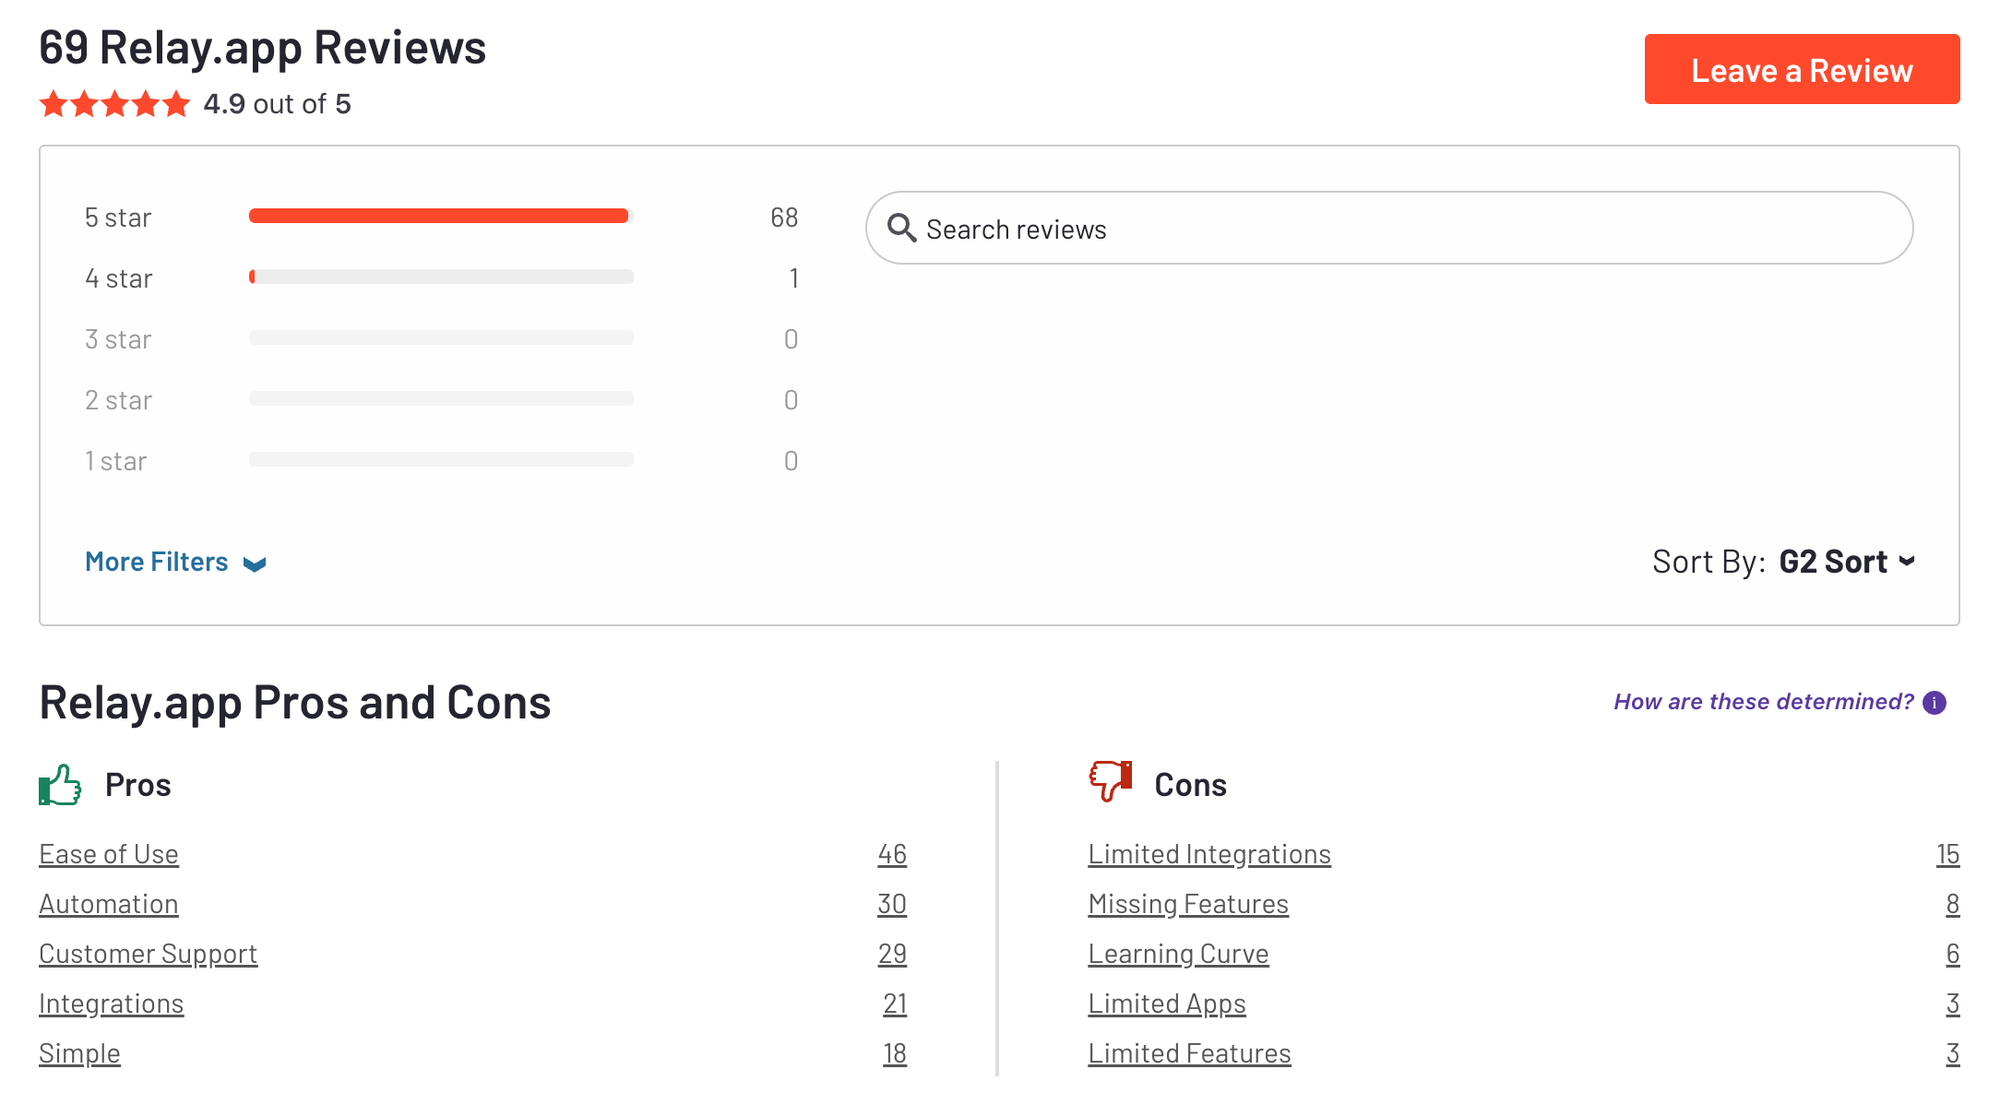This screenshot has height=1103, width=2000.
Task: Open the G2 Sort dropdown
Action: (x=1847, y=561)
